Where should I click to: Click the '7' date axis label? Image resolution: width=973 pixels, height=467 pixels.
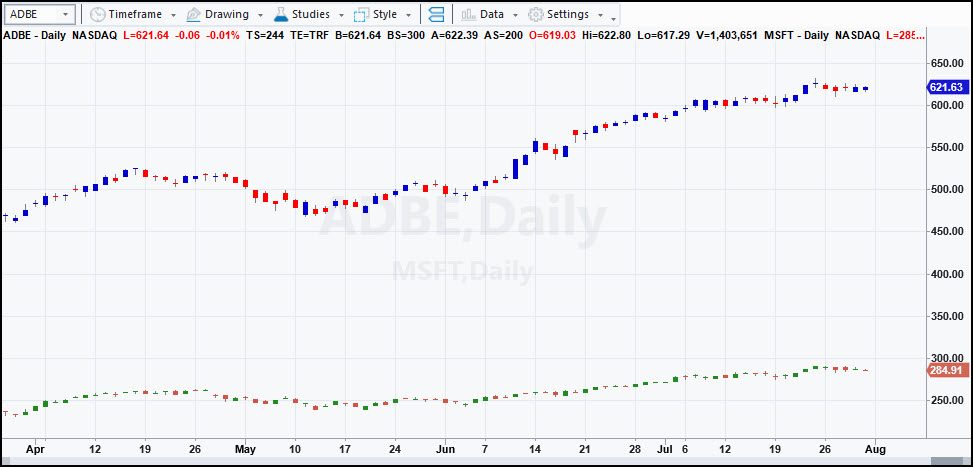pyautogui.click(x=485, y=448)
